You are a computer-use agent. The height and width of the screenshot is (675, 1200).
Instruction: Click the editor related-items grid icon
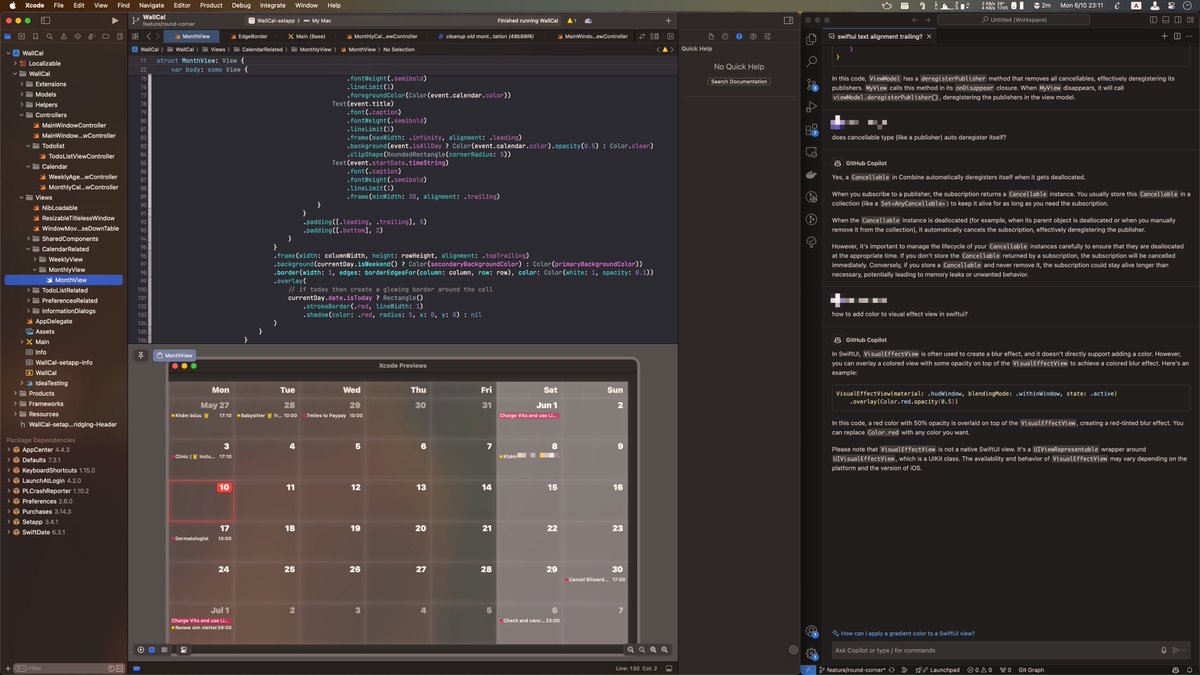pos(136,36)
